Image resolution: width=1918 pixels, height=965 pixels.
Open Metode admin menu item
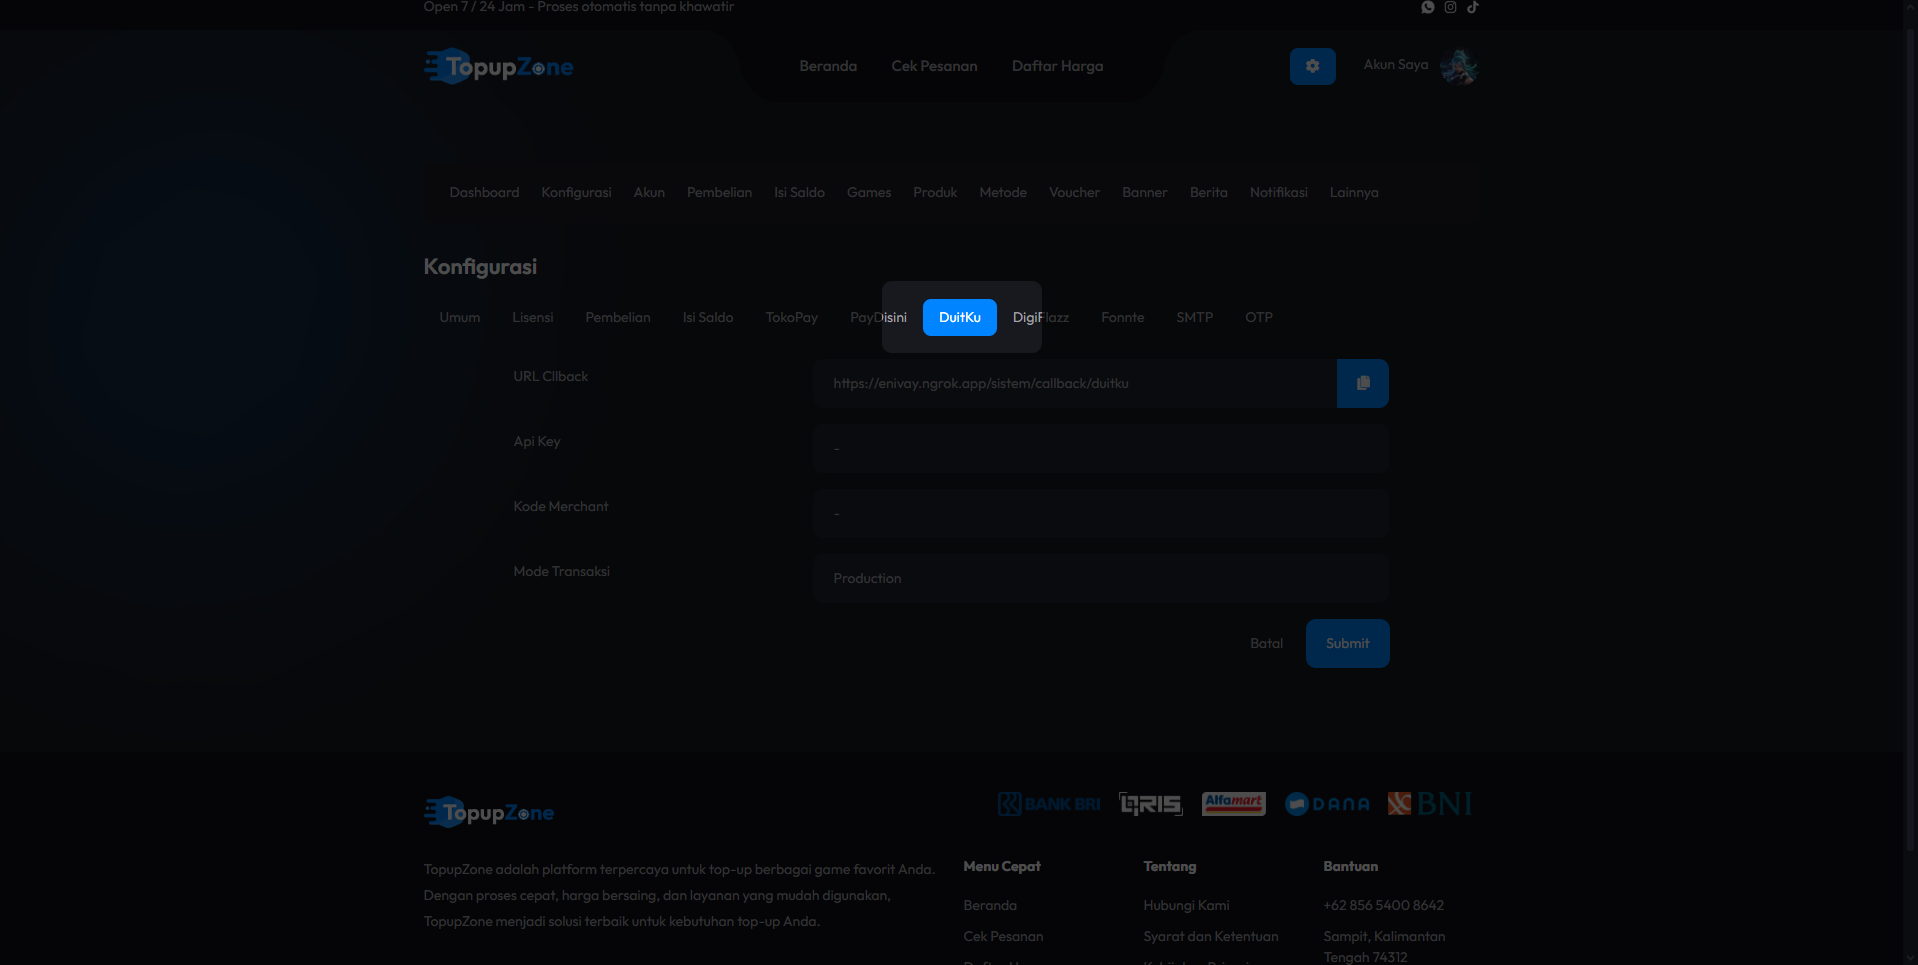coord(1003,192)
